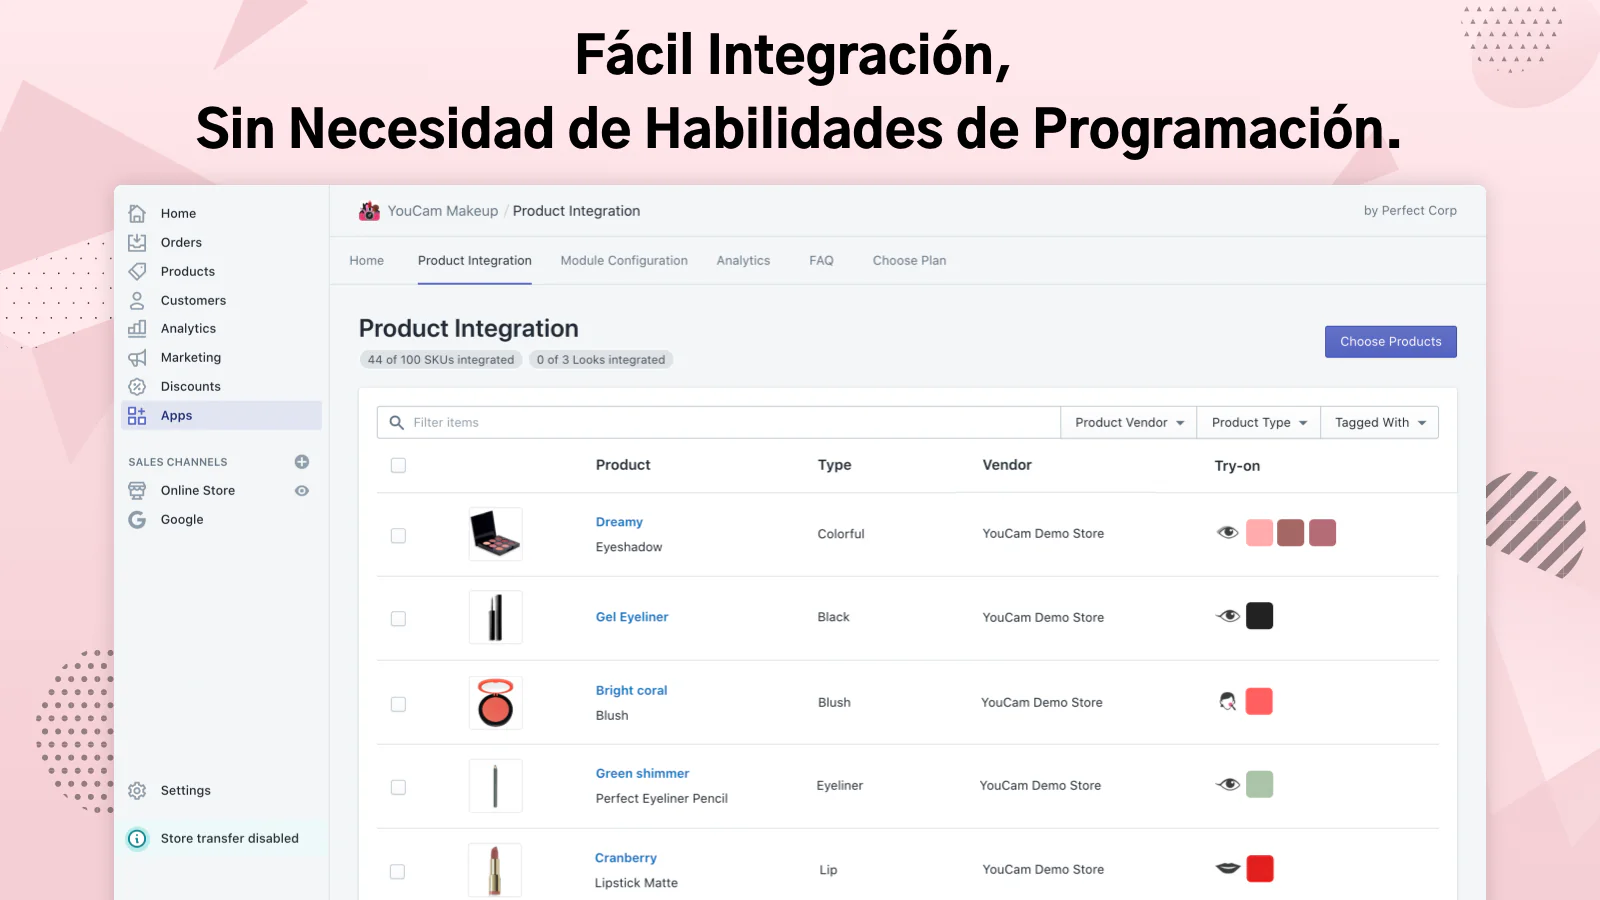Click the Google logo icon
The height and width of the screenshot is (900, 1600).
[x=137, y=519]
